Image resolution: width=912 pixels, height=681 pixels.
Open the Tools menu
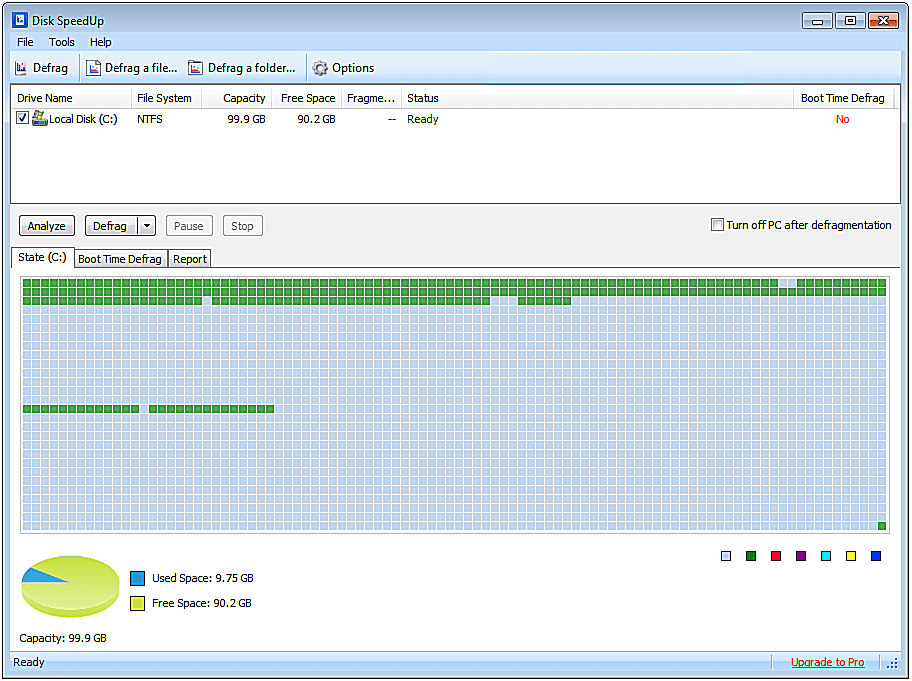tap(62, 42)
